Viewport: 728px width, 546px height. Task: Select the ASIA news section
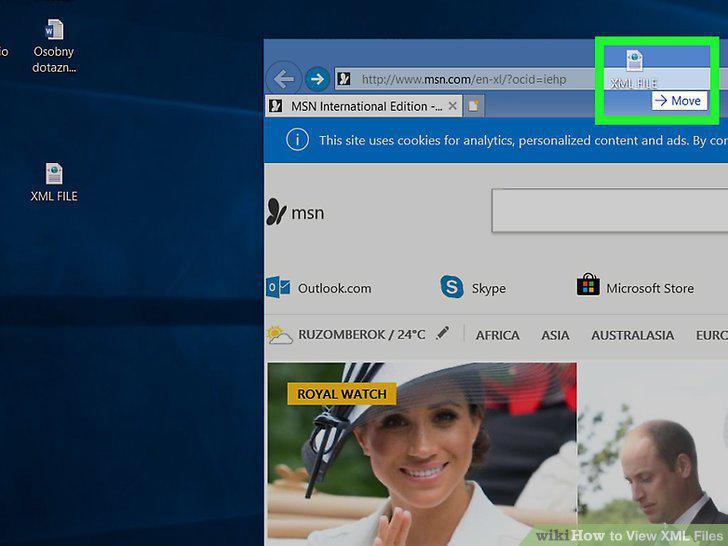pos(555,335)
